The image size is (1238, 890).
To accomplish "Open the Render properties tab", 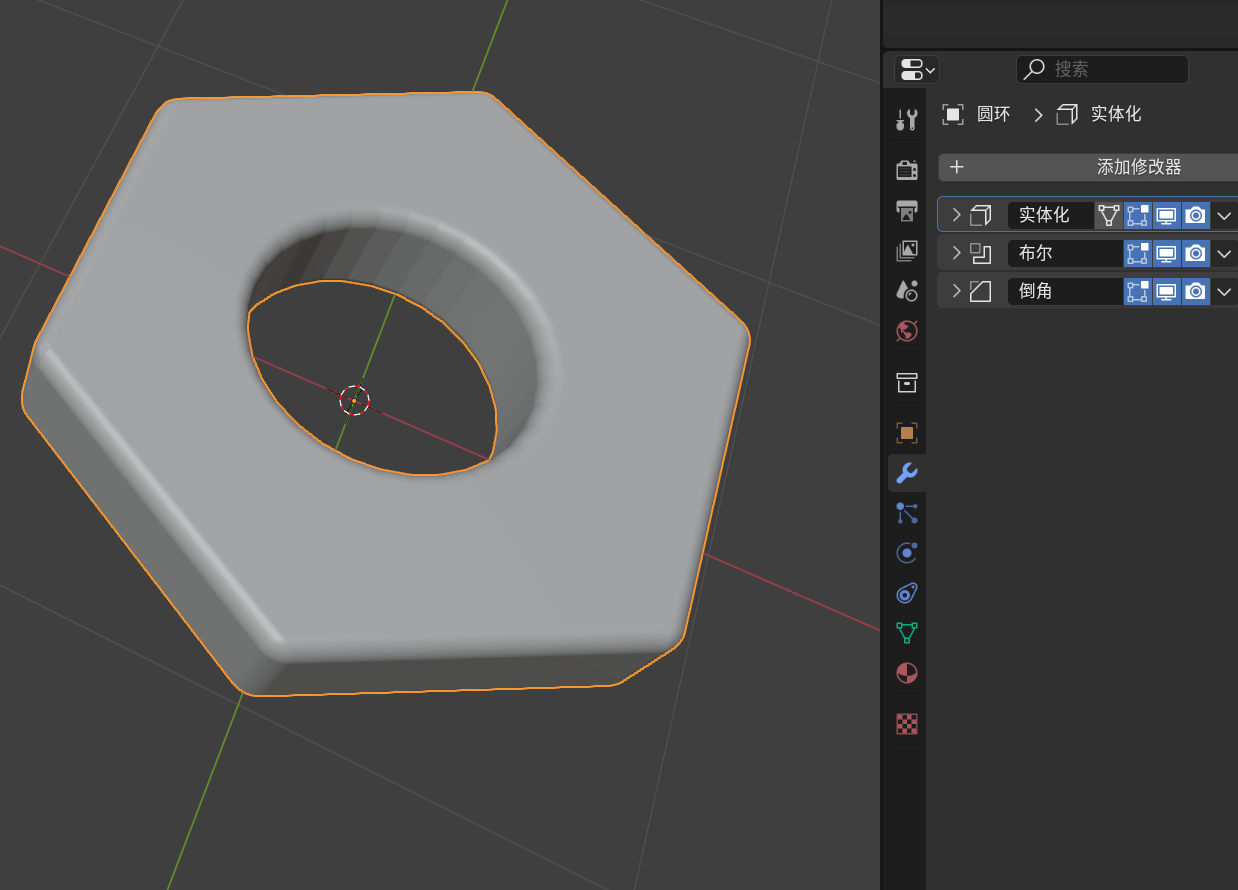I will pos(907,170).
